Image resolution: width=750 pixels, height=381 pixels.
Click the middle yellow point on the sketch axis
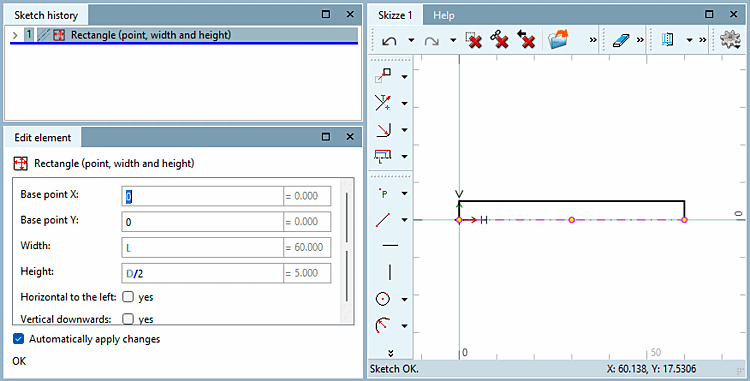(572, 220)
